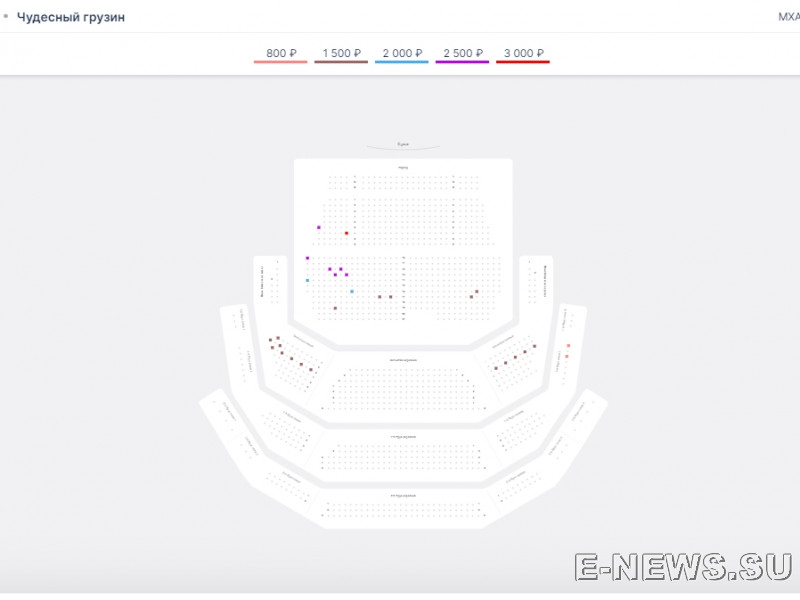Toggle the 2 000 ₽ price filter
Image resolution: width=800 pixels, height=600 pixels.
[401, 54]
